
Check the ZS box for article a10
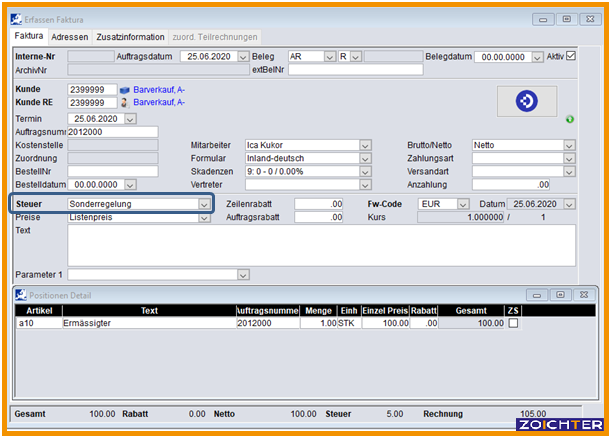(x=513, y=324)
